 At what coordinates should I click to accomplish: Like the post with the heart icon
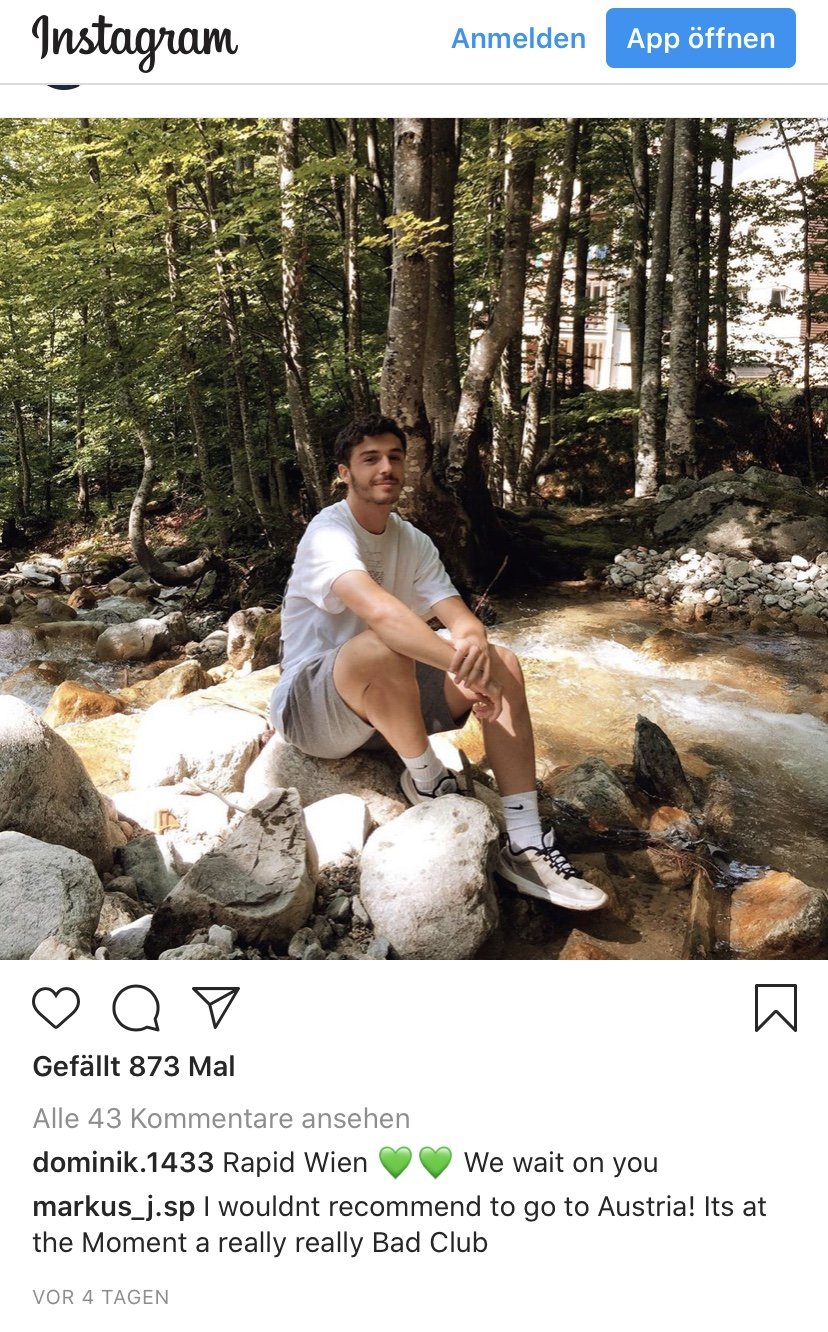(56, 1008)
